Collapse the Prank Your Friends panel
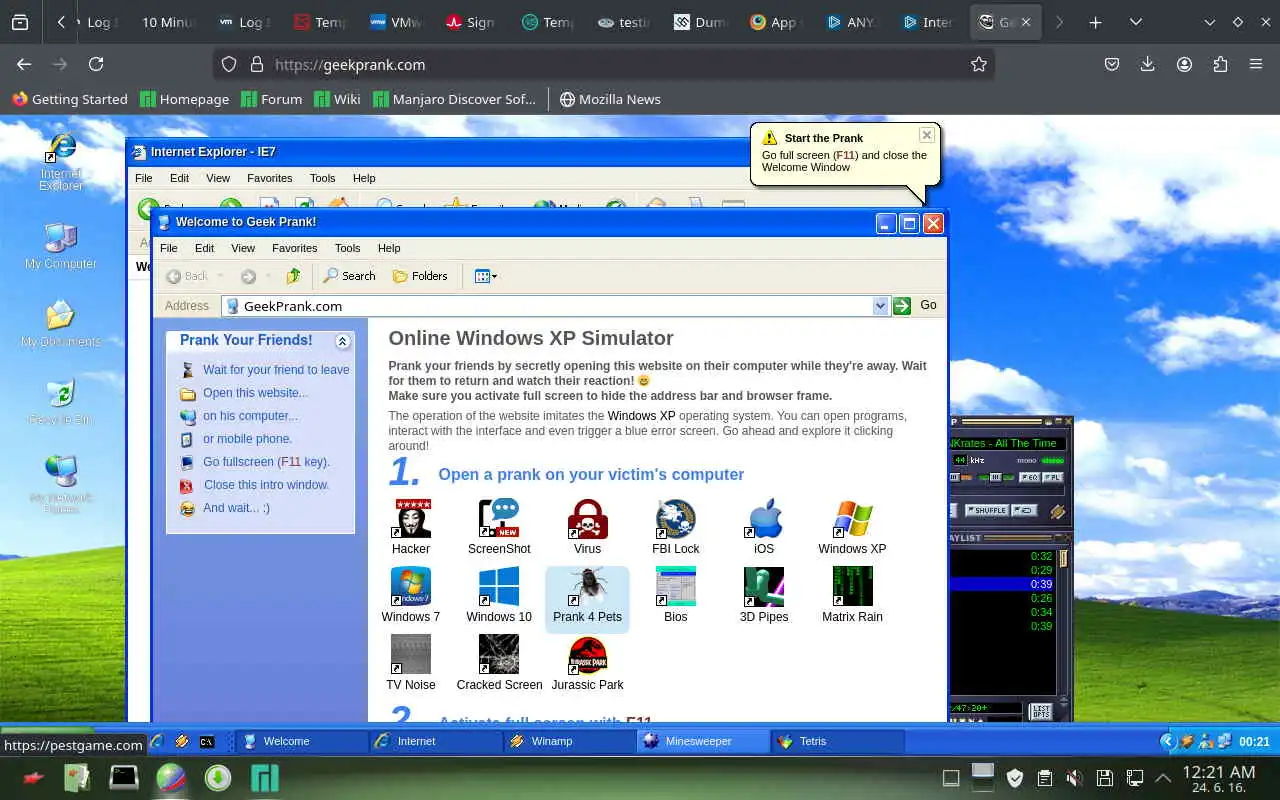The image size is (1280, 800). 343,341
